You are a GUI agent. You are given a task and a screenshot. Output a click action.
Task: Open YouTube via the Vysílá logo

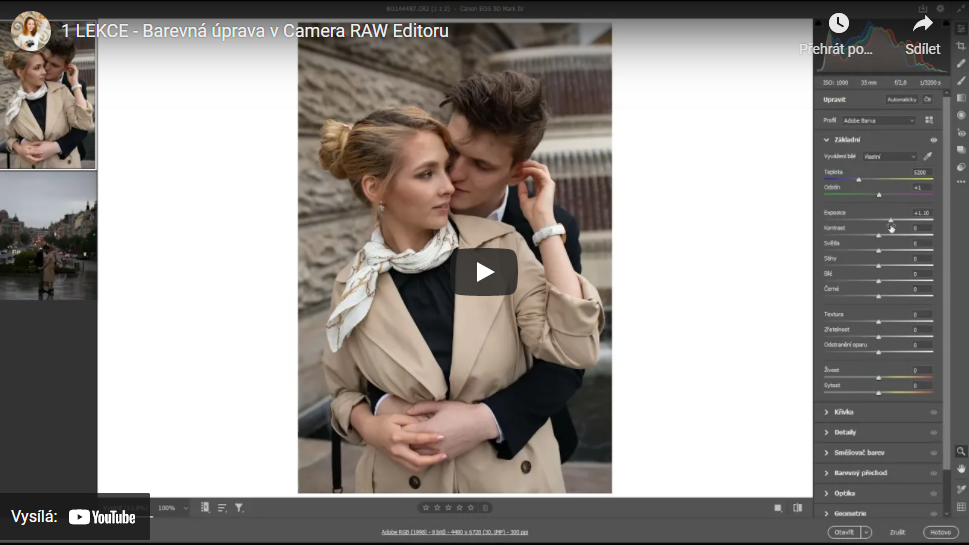(102, 517)
